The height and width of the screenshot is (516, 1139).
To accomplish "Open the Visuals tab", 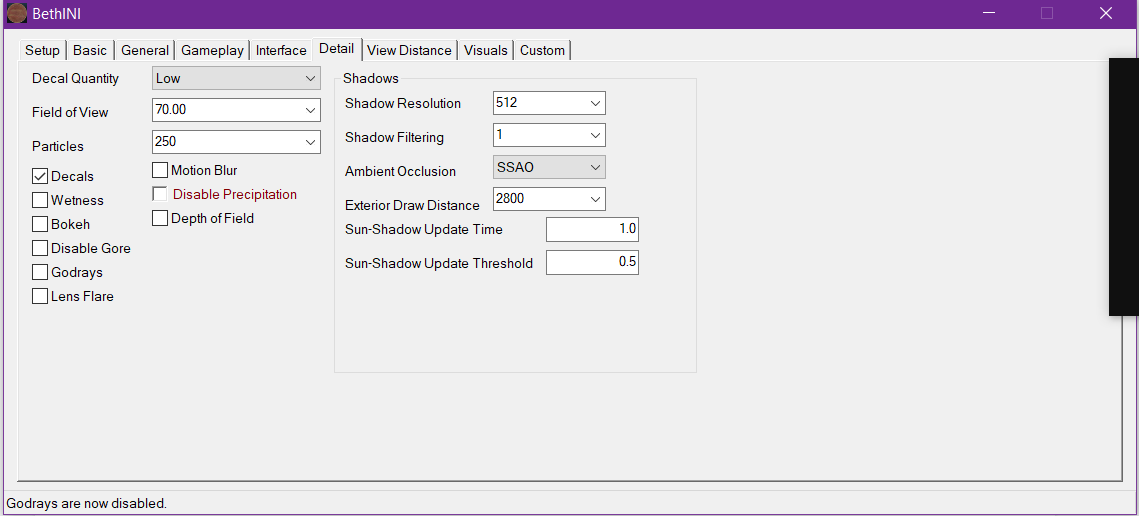I will [485, 50].
